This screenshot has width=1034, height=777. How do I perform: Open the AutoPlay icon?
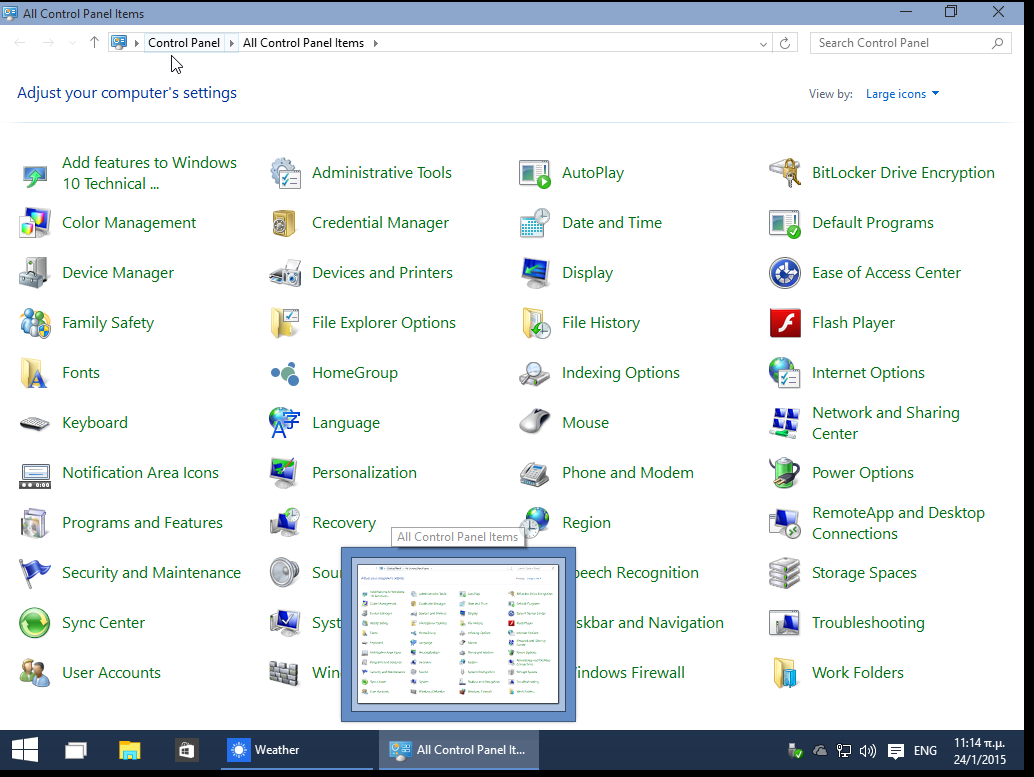[535, 173]
